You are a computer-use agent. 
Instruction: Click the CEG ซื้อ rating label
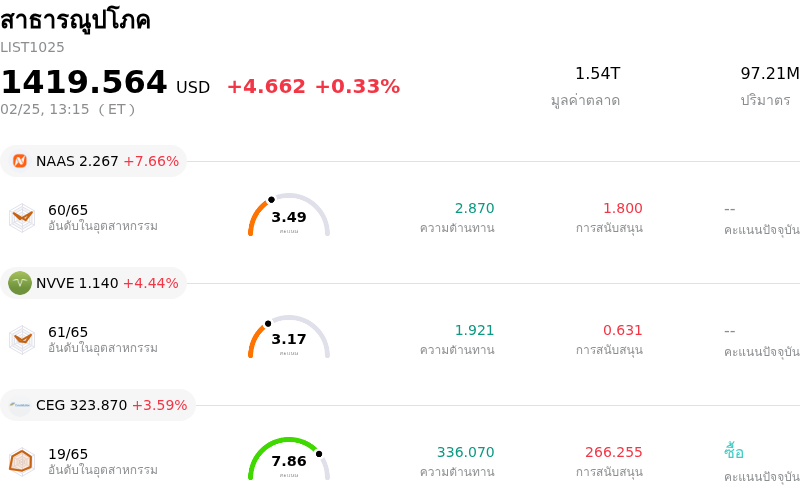pyautogui.click(x=734, y=452)
